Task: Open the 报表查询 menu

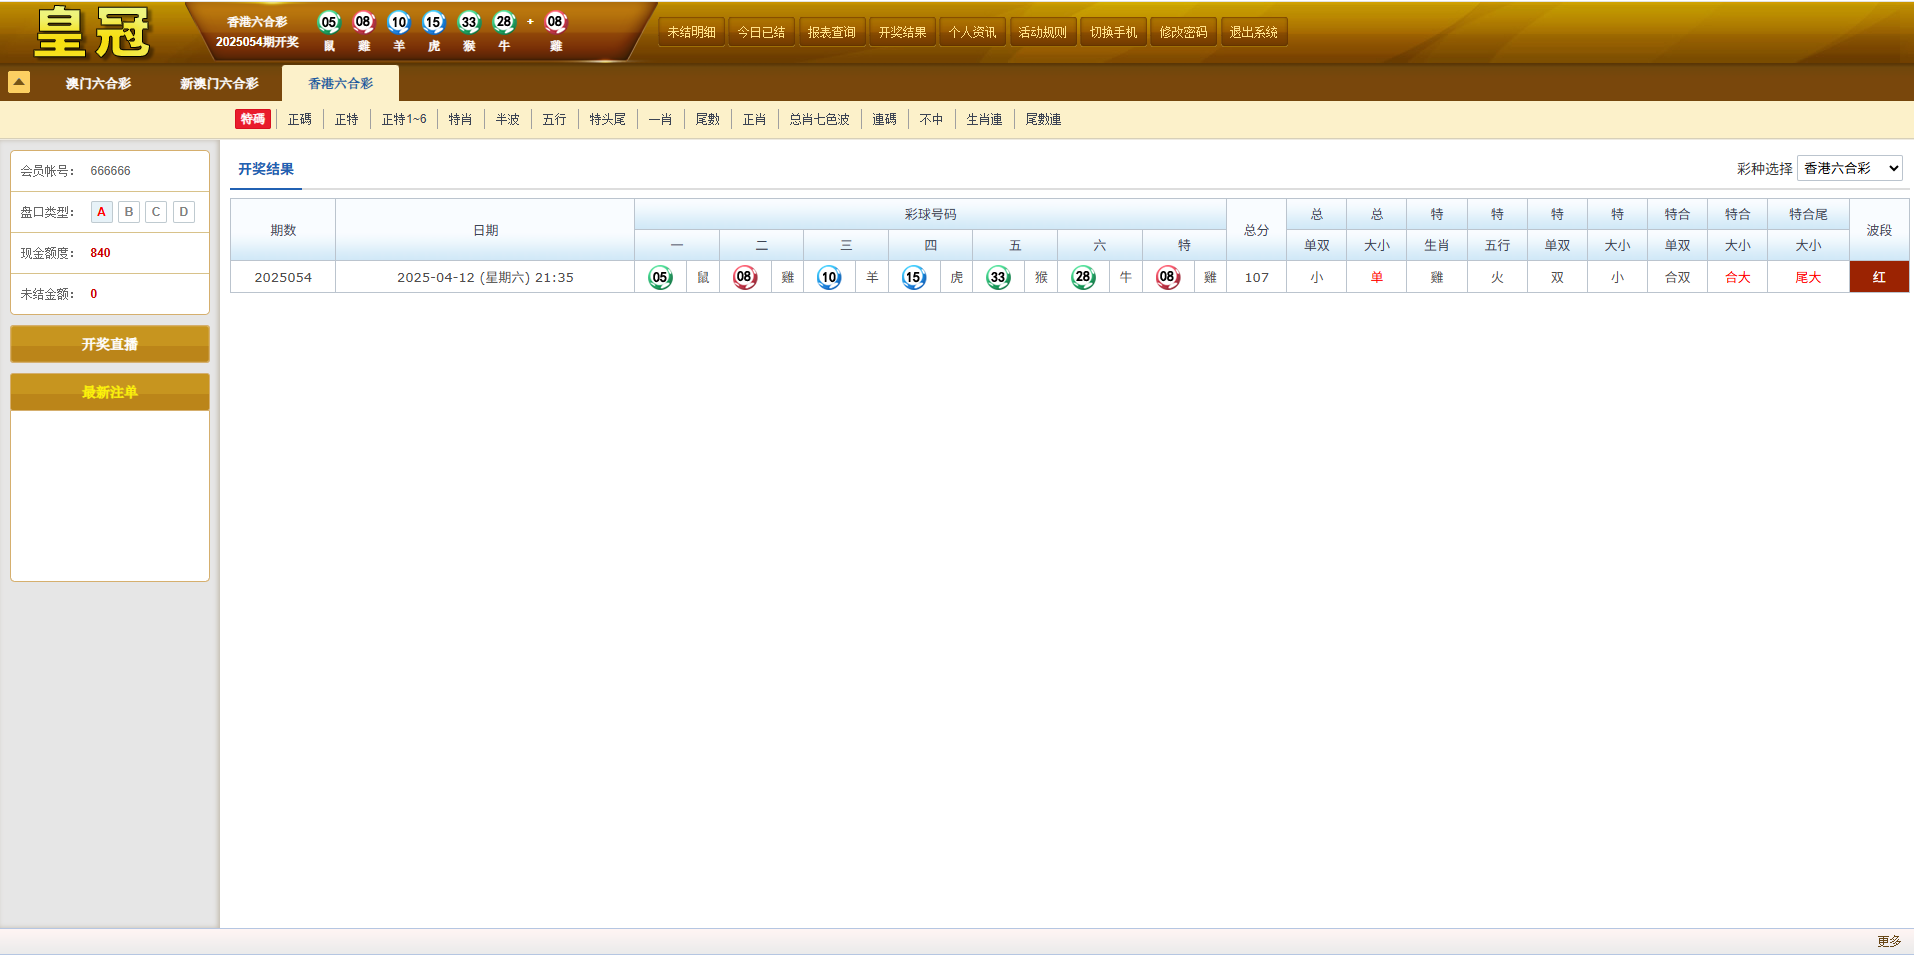Action: pos(832,32)
